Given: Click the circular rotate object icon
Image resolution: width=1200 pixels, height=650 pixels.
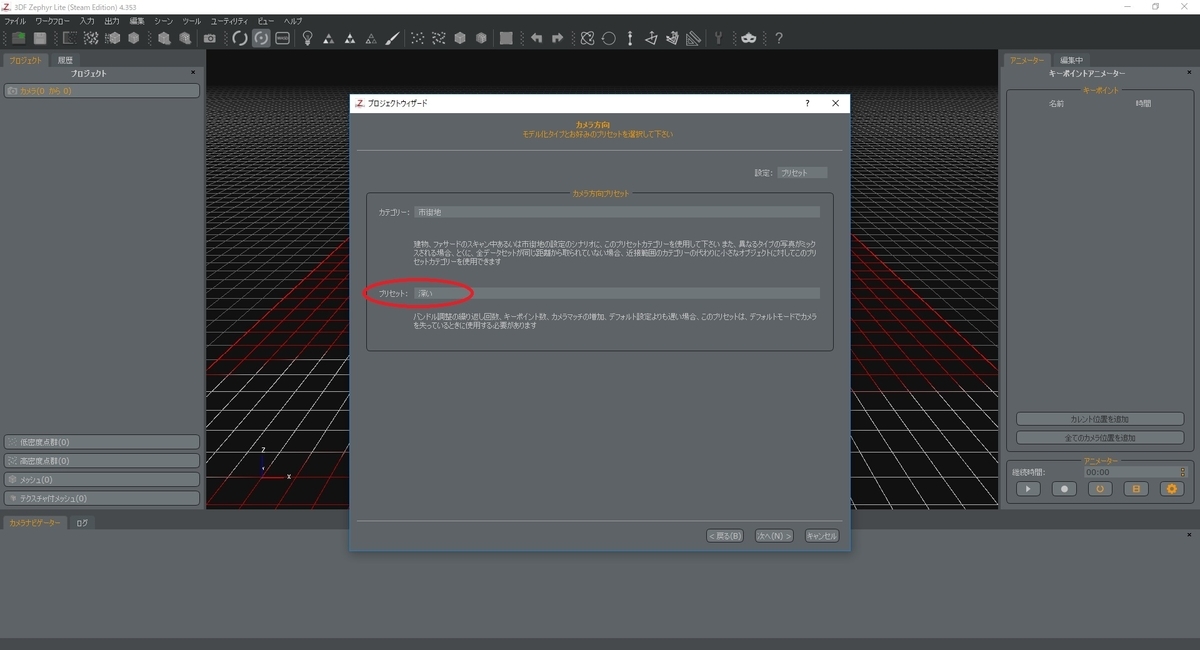Looking at the screenshot, I should pos(608,39).
